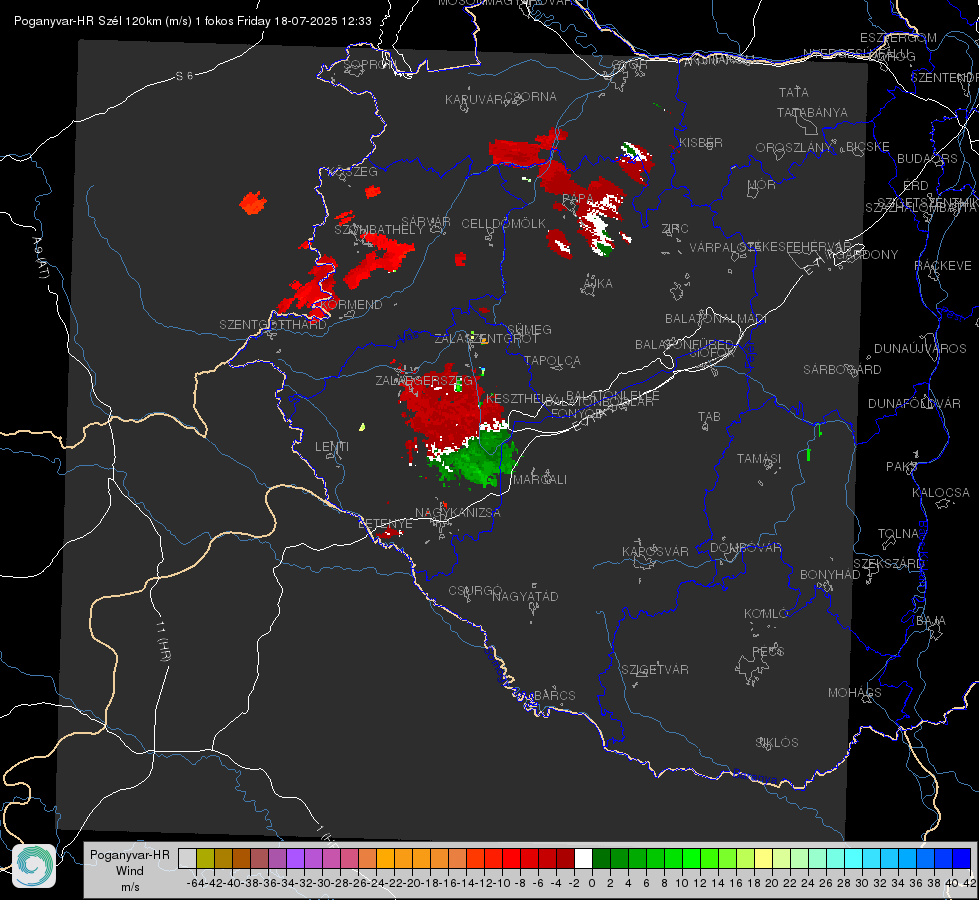Click the TOLNA town label
This screenshot has width=979, height=900.
coord(898,533)
